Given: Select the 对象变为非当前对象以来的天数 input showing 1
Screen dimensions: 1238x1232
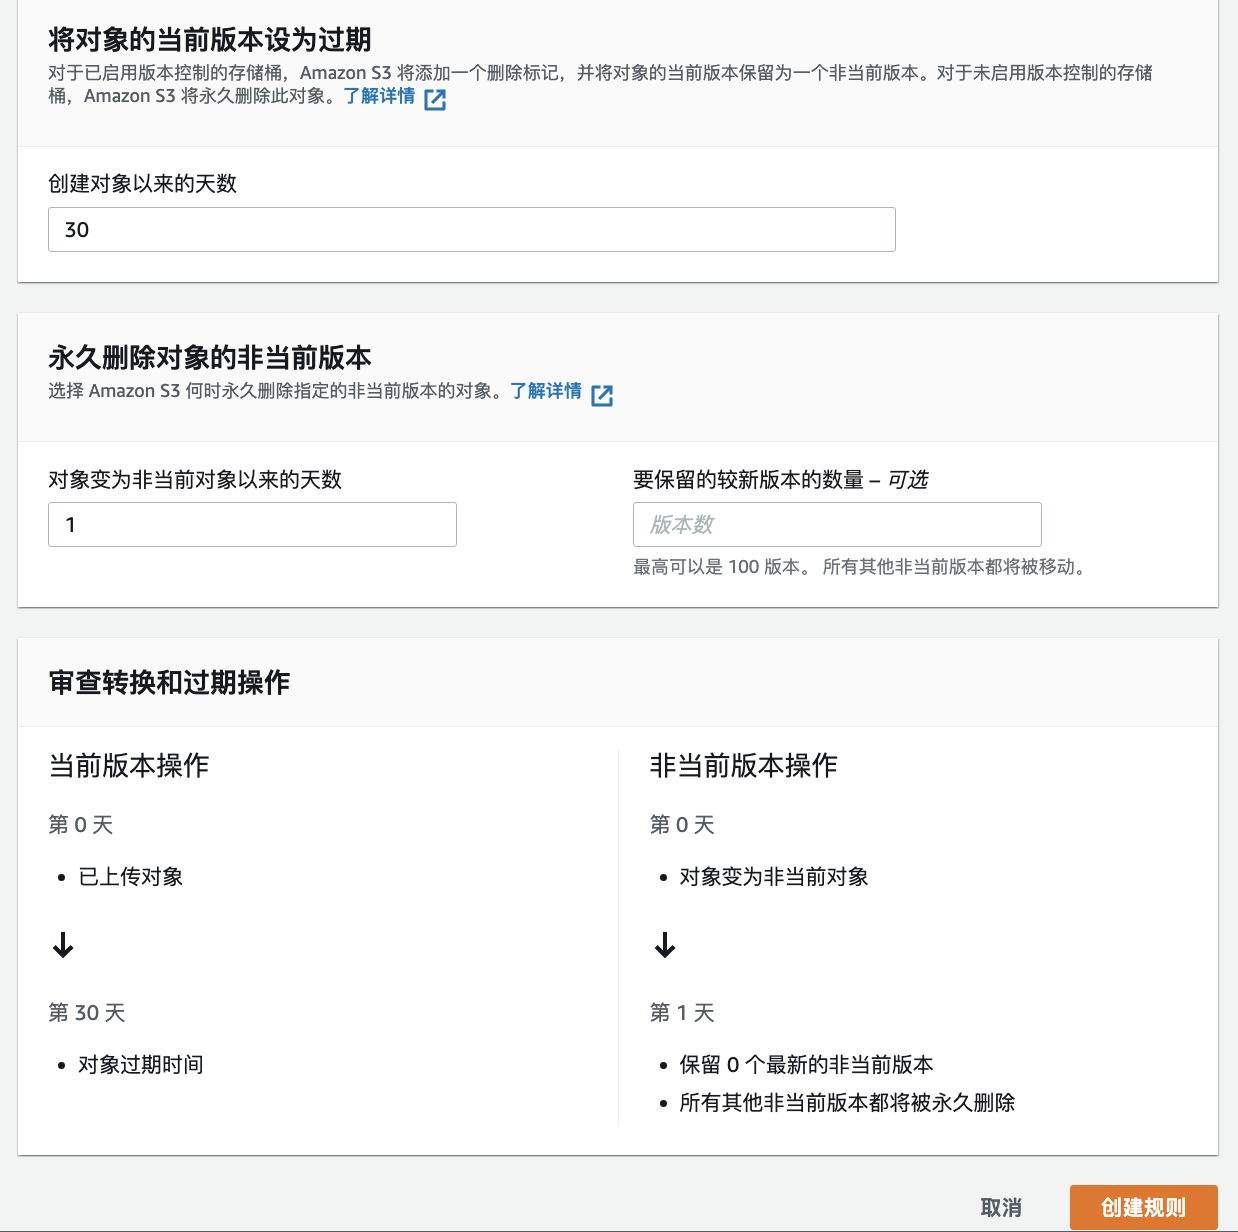Looking at the screenshot, I should pos(252,524).
